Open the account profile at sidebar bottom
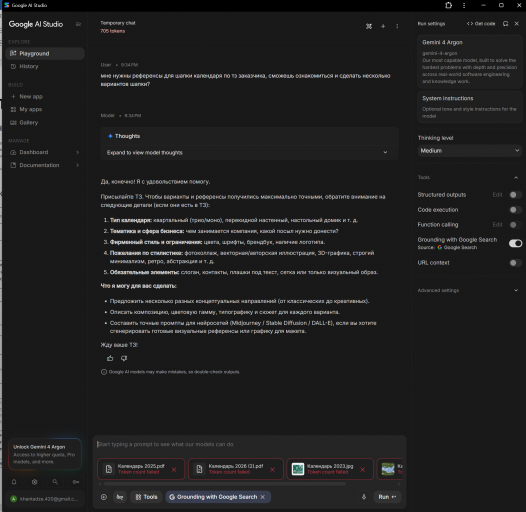526x512 pixels. pos(45,499)
